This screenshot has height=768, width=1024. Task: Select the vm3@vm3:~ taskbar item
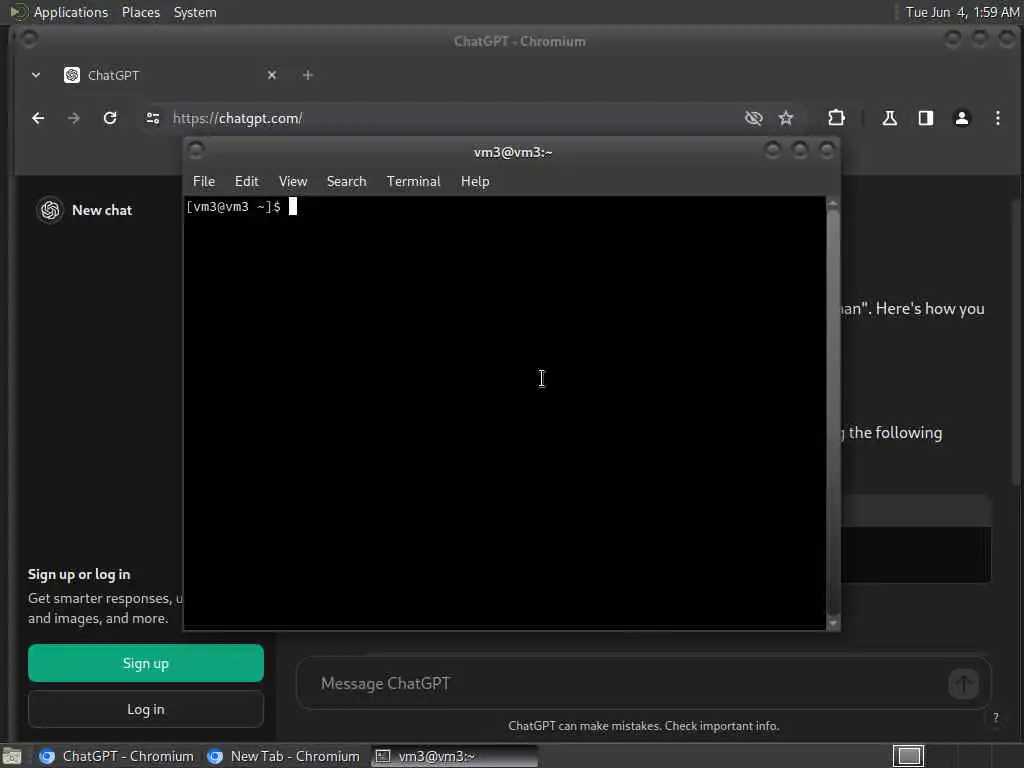coord(455,756)
